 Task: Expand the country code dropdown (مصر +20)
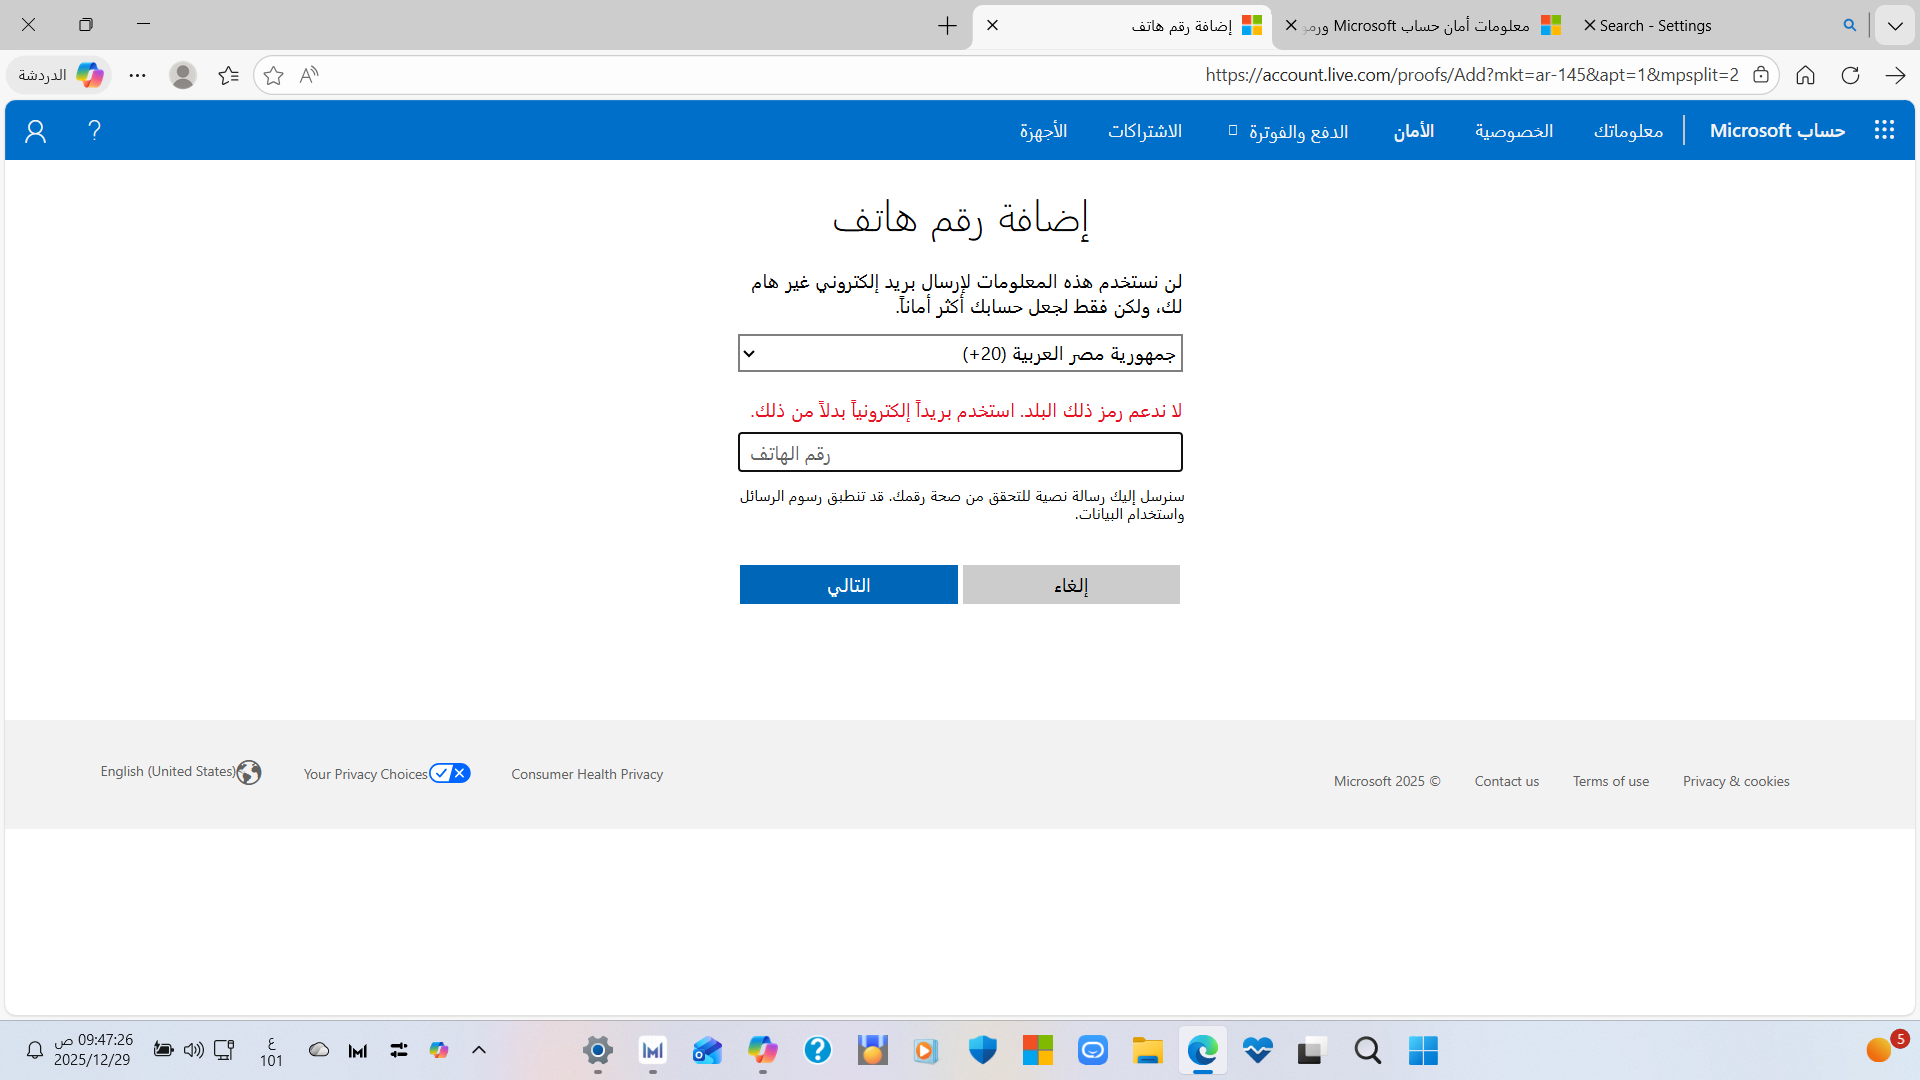coord(960,353)
